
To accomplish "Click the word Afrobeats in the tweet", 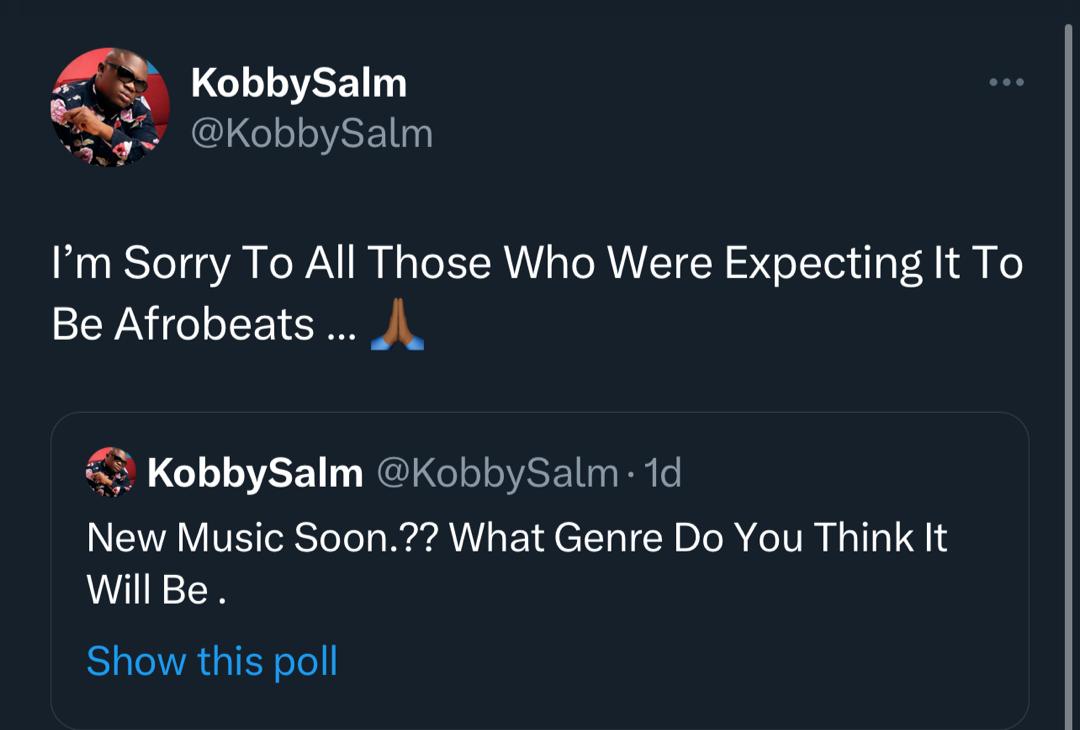I will coord(214,325).
